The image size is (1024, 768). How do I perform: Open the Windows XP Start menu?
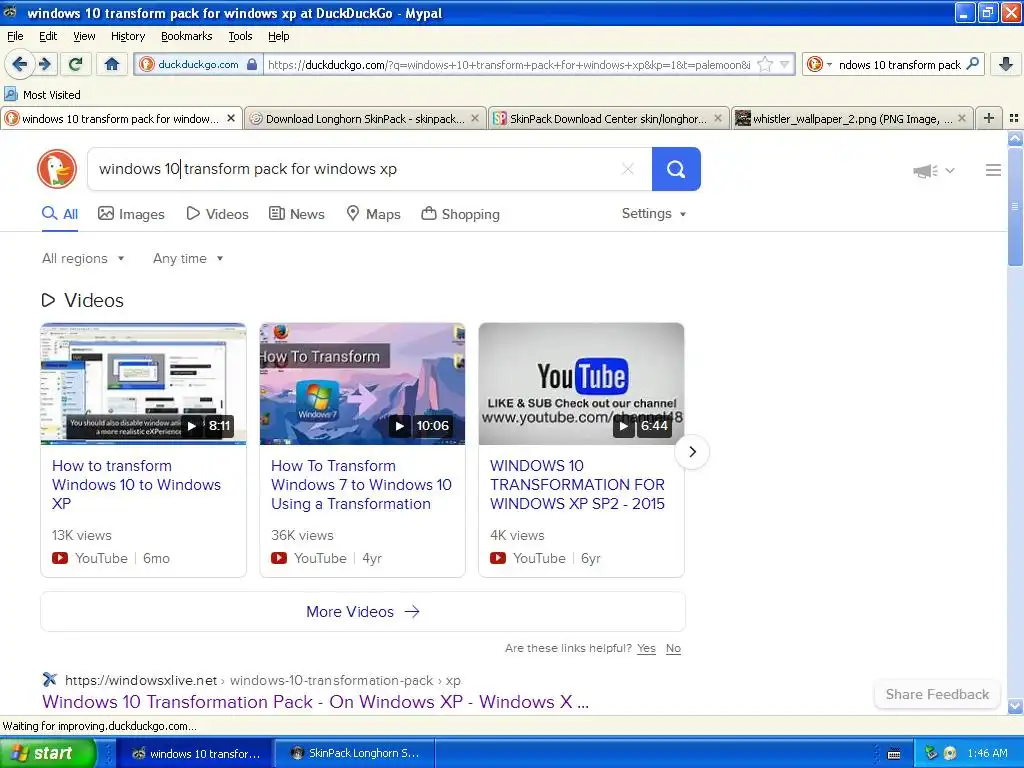pyautogui.click(x=47, y=753)
